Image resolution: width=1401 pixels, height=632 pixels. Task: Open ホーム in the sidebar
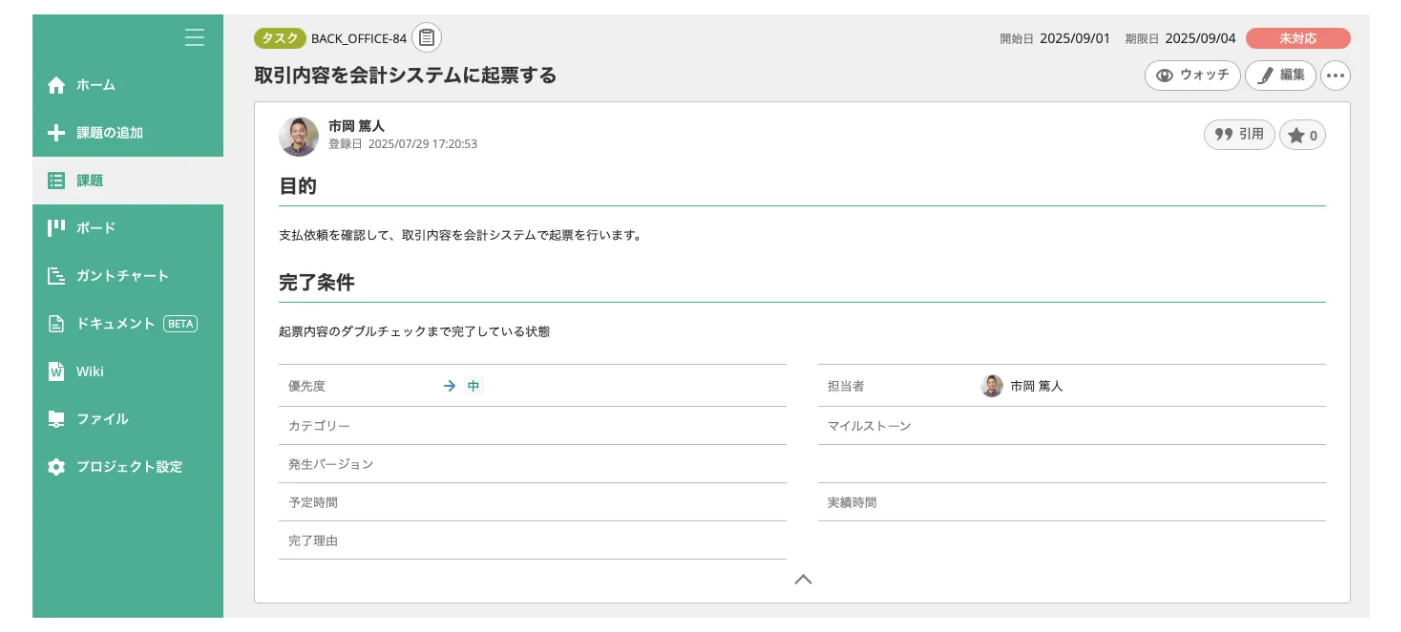point(128,85)
